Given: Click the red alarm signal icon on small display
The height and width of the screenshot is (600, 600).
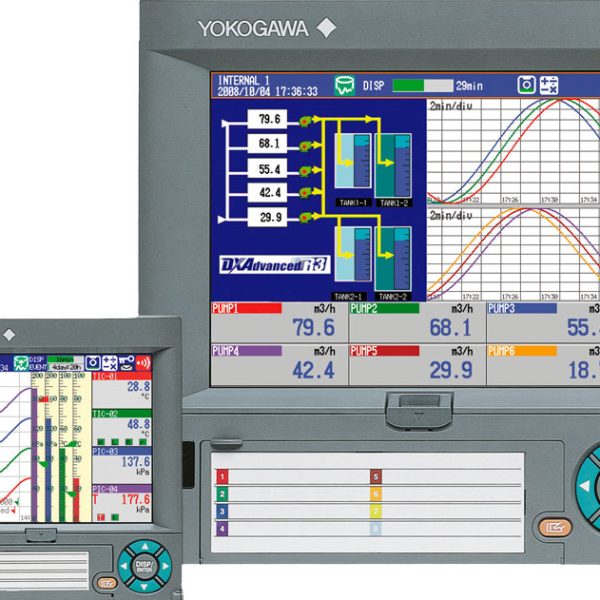Looking at the screenshot, I should click(142, 362).
